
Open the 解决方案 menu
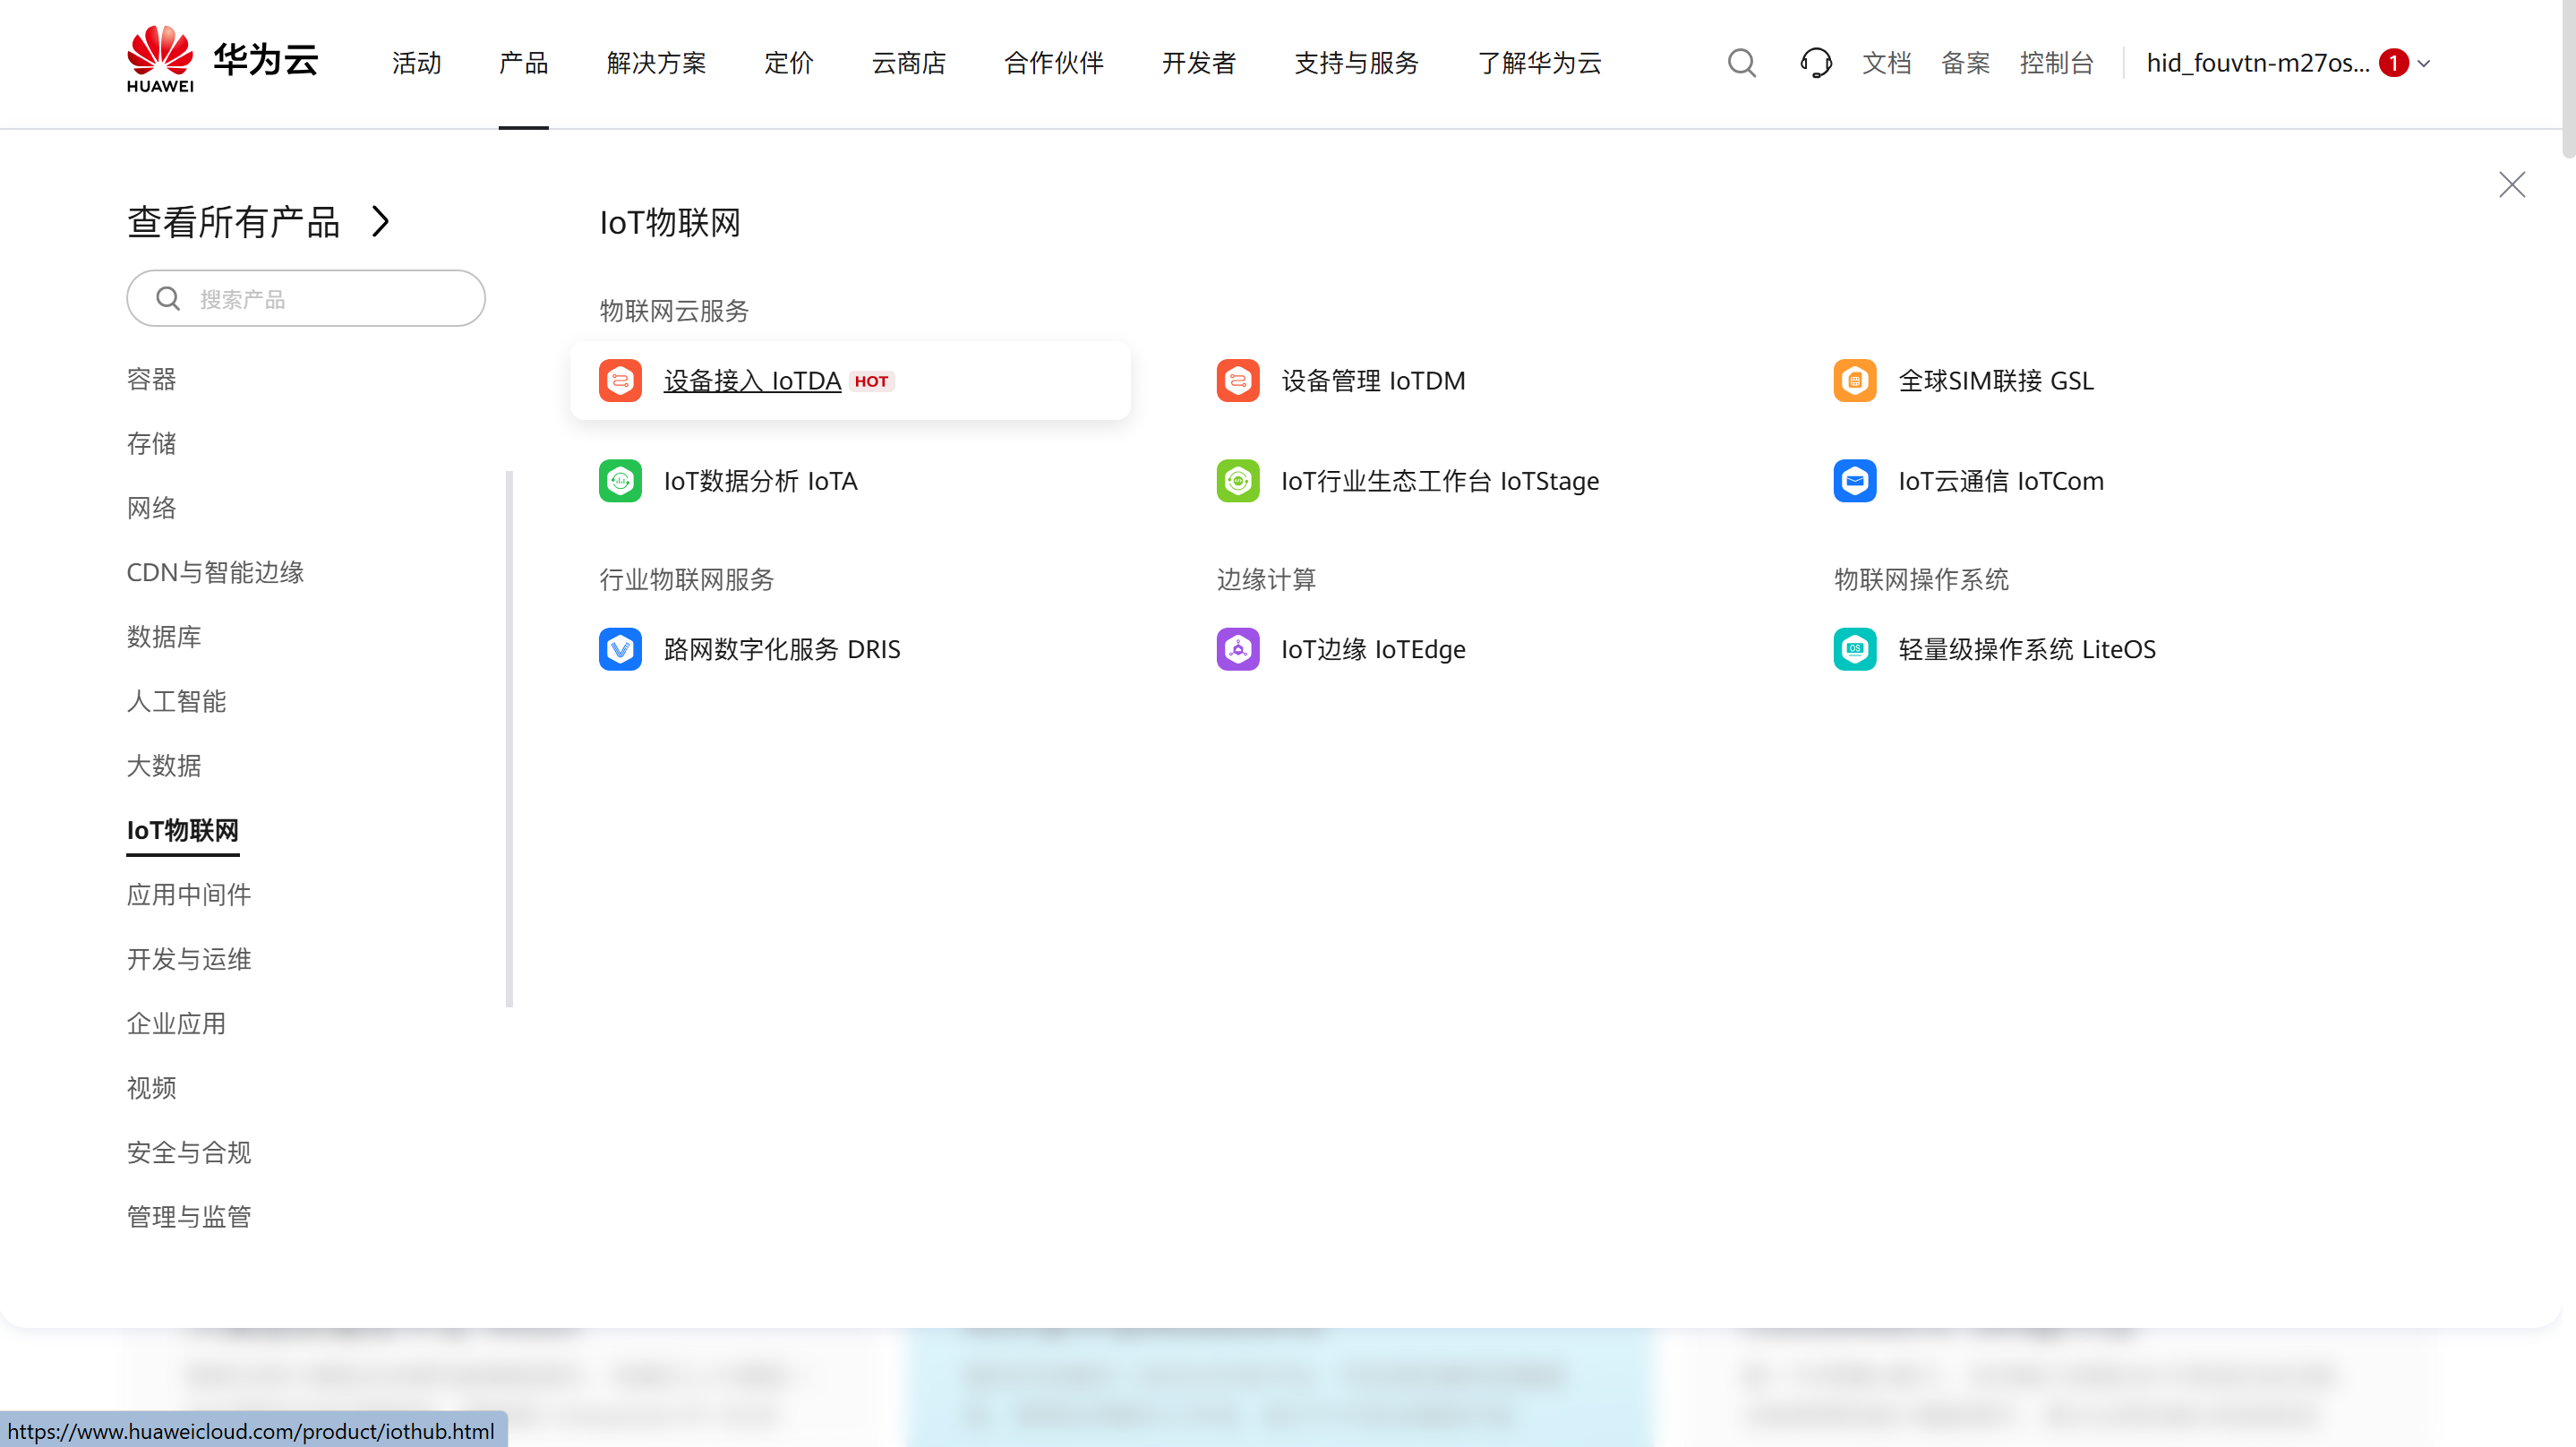tap(656, 63)
